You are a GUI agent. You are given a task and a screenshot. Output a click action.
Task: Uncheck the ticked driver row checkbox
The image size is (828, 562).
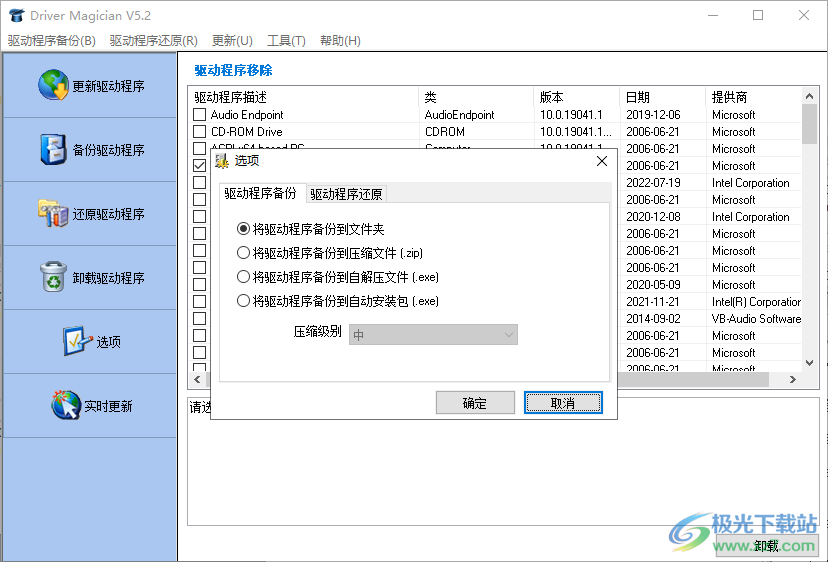200,165
